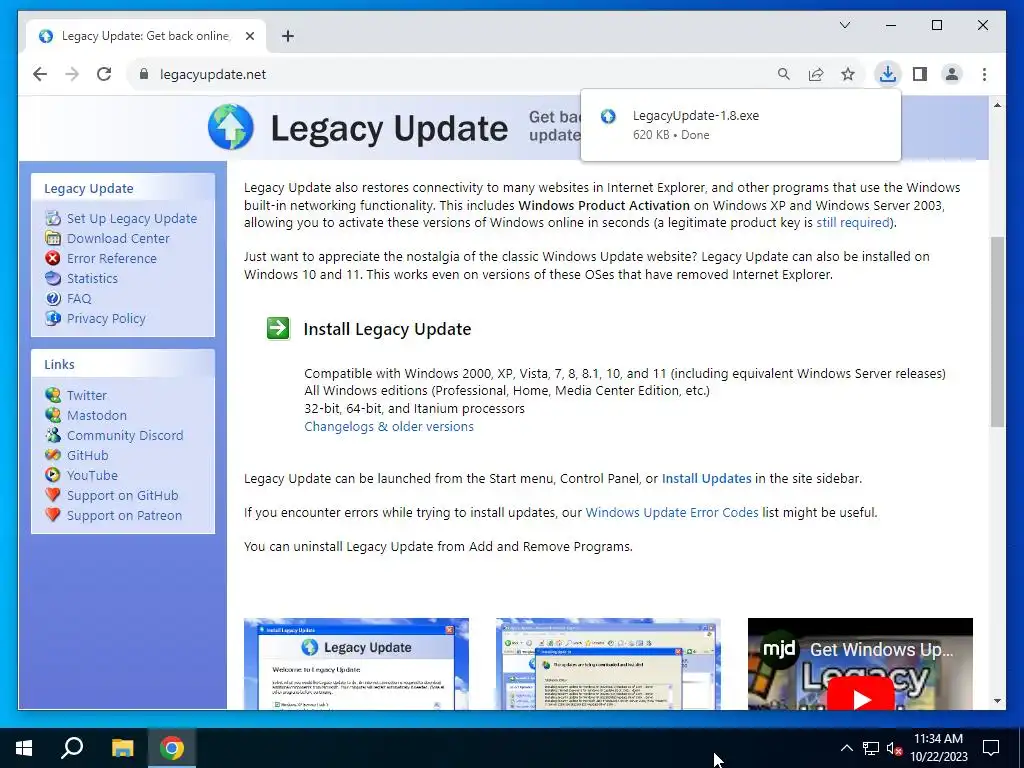Toggle the Chrome side panel icon
Image resolution: width=1024 pixels, height=768 pixels.
[x=920, y=74]
